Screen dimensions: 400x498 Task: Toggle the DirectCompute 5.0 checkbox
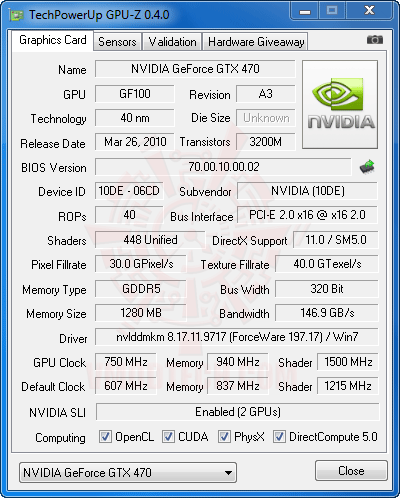point(279,436)
